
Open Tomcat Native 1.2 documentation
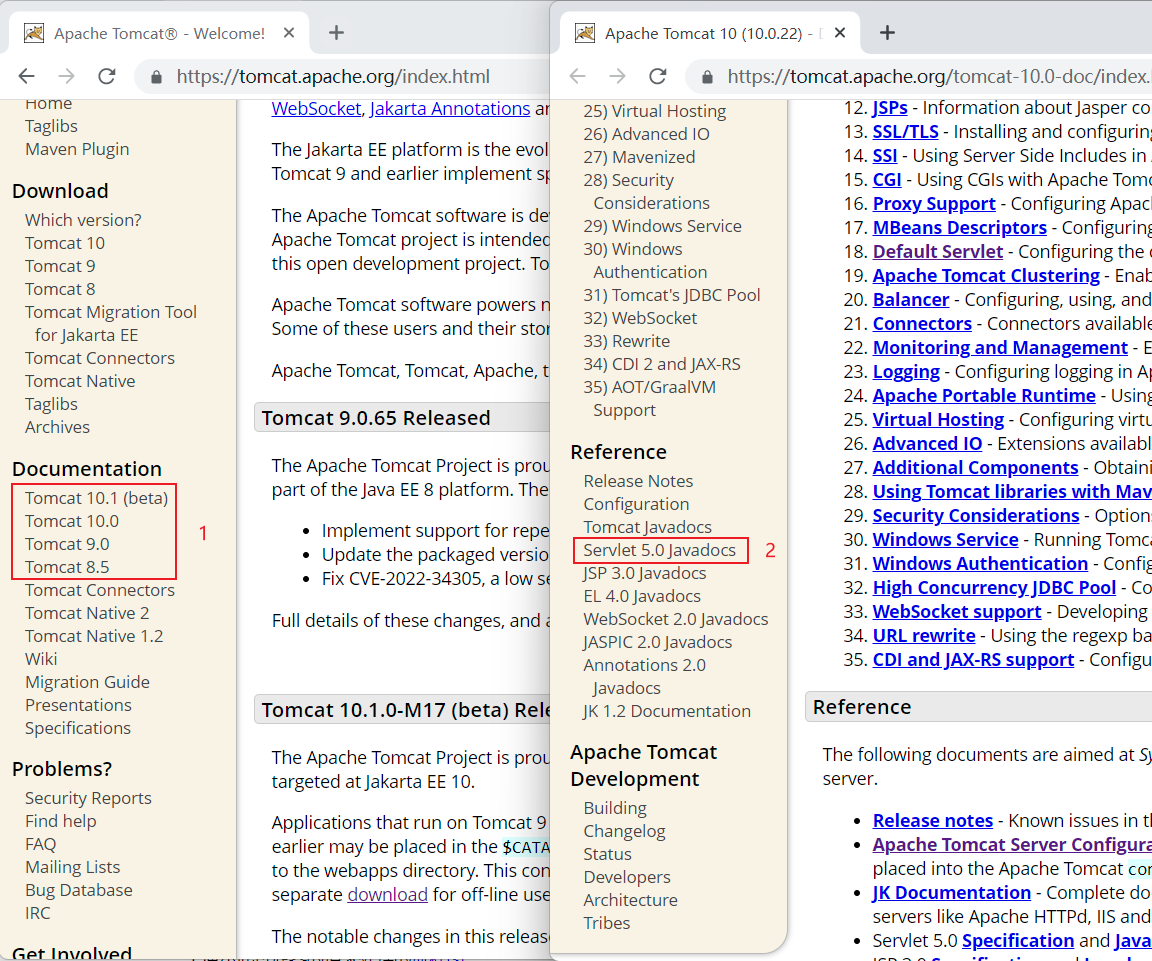(x=94, y=636)
